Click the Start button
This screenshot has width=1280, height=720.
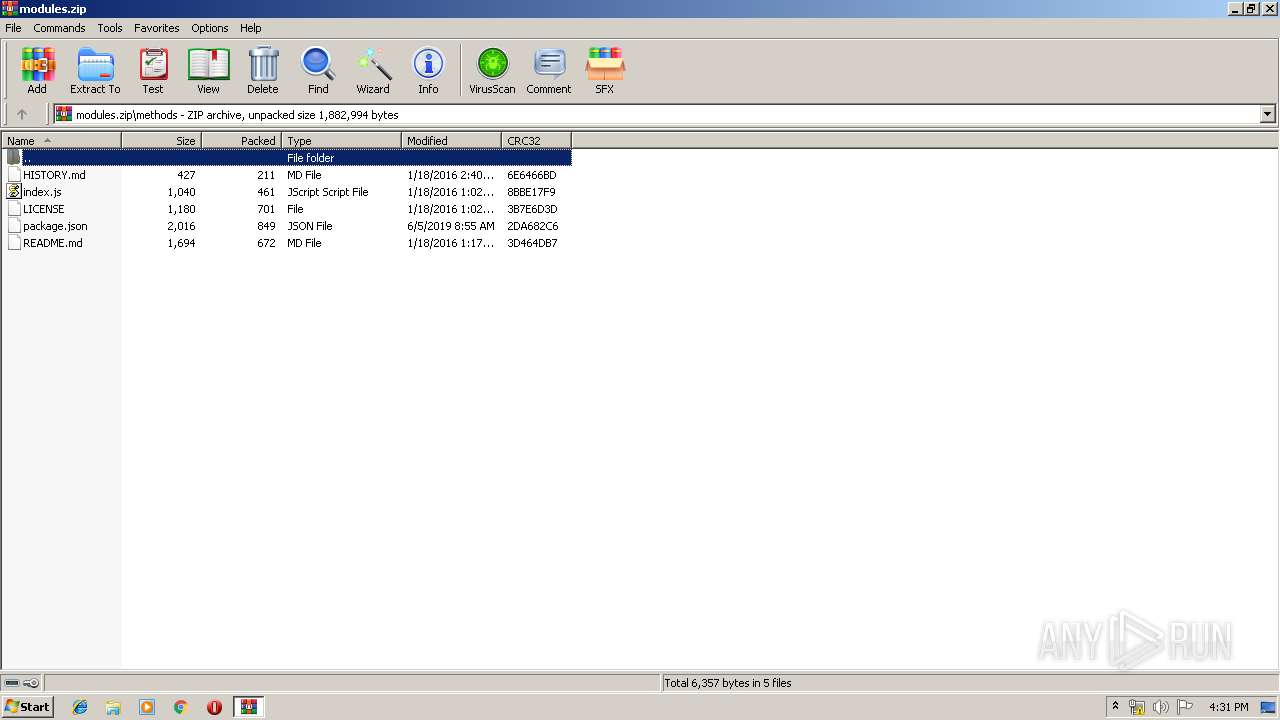pos(28,707)
